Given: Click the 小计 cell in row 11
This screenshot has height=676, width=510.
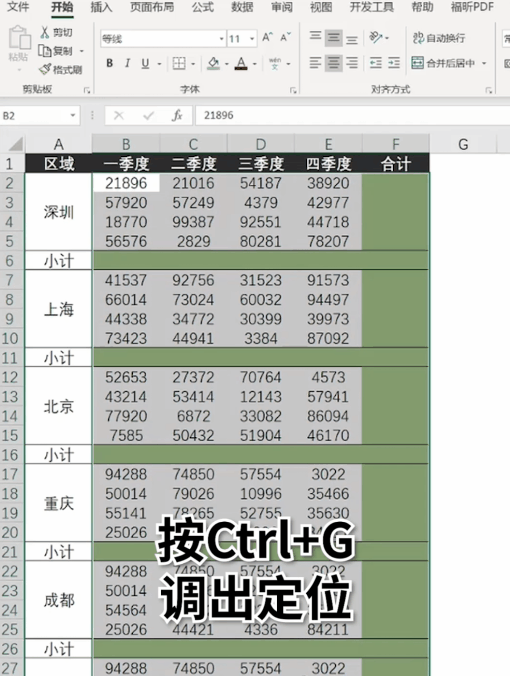Looking at the screenshot, I should coord(59,358).
